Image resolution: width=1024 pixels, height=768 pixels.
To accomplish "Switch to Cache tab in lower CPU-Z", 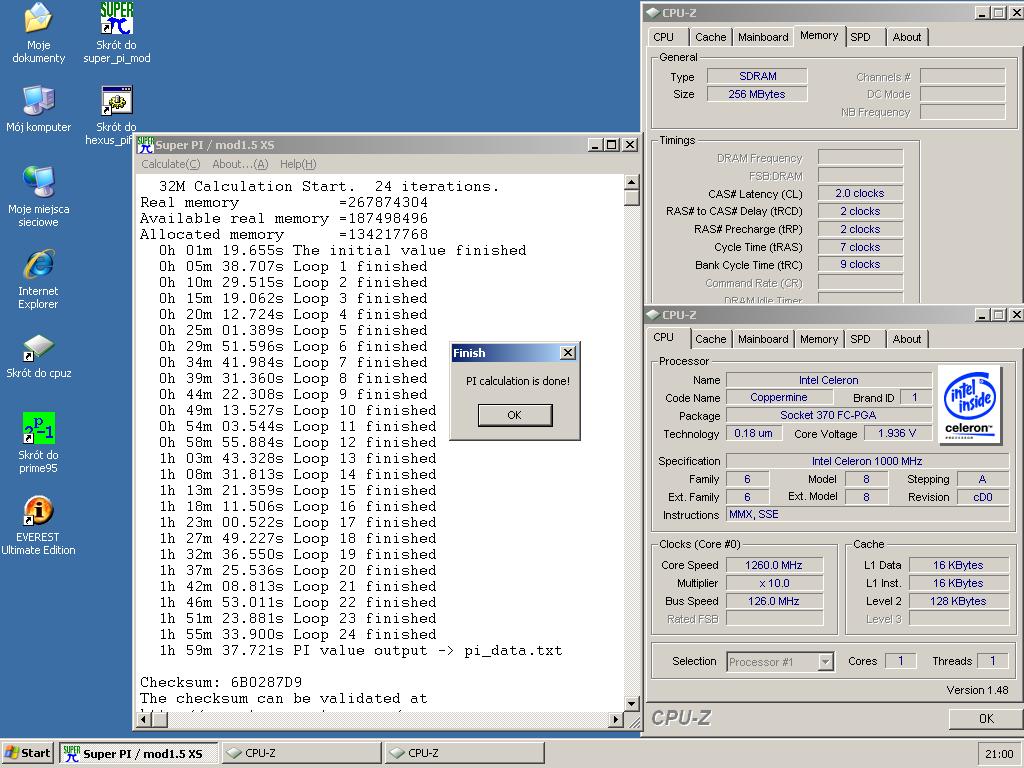I will coord(711,339).
